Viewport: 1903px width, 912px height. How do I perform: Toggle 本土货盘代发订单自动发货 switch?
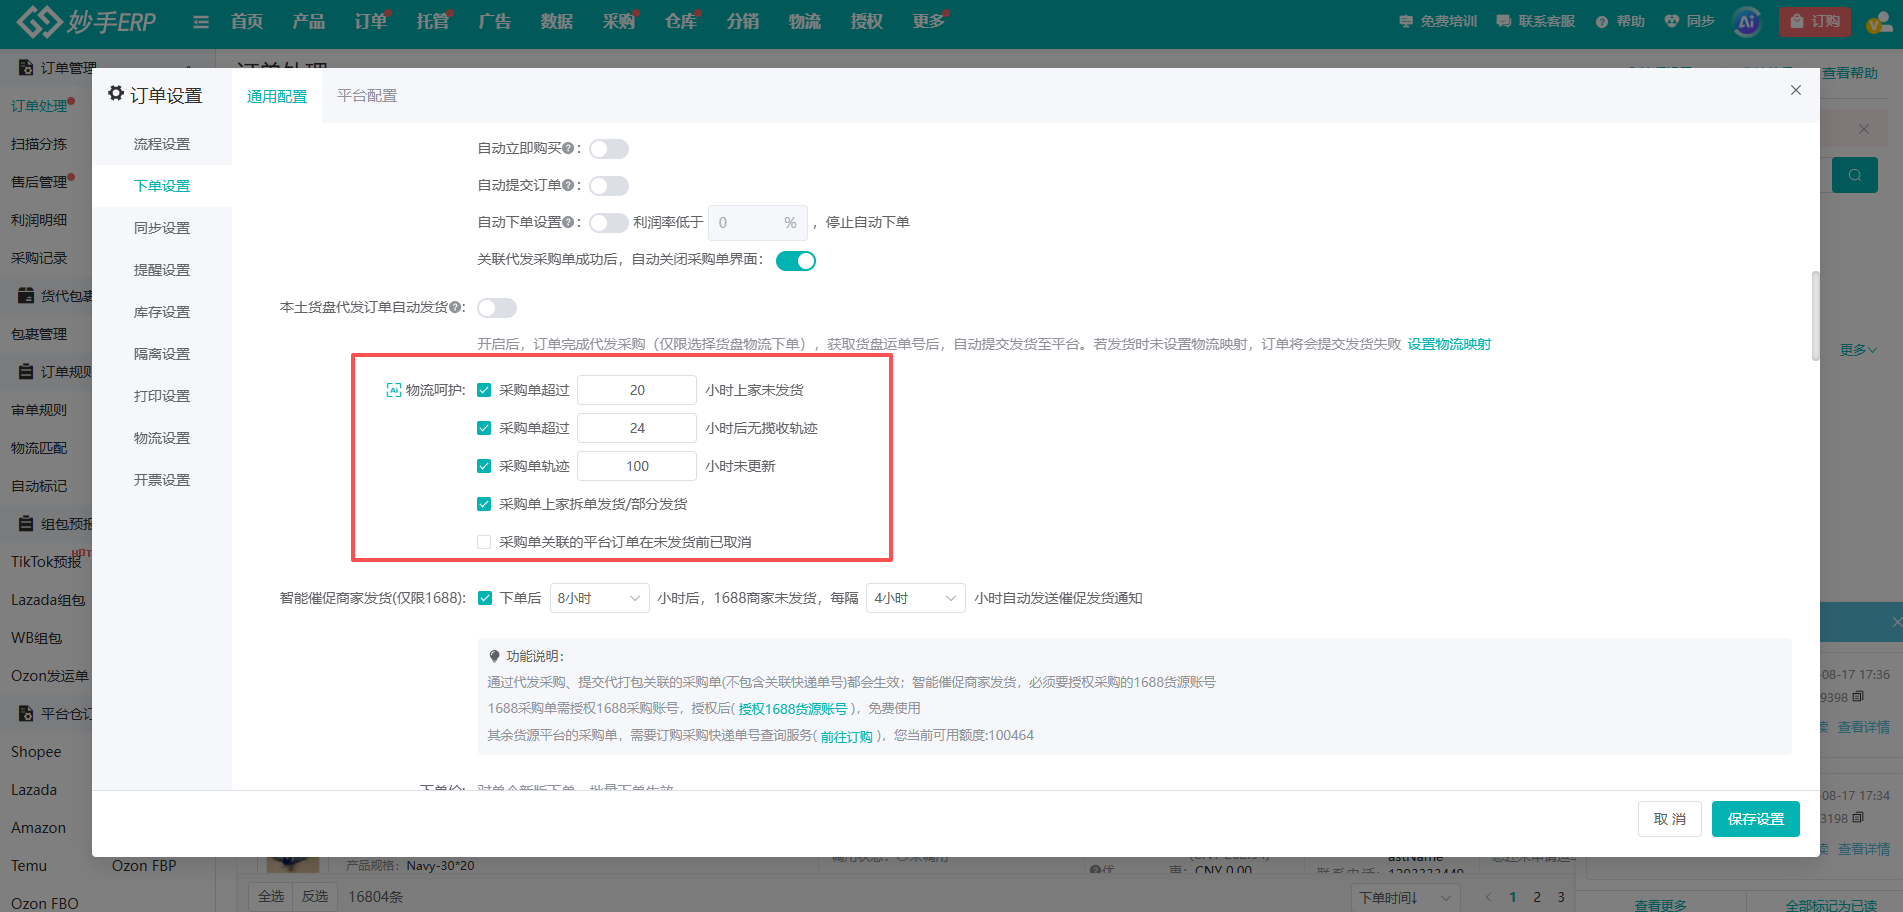[497, 308]
